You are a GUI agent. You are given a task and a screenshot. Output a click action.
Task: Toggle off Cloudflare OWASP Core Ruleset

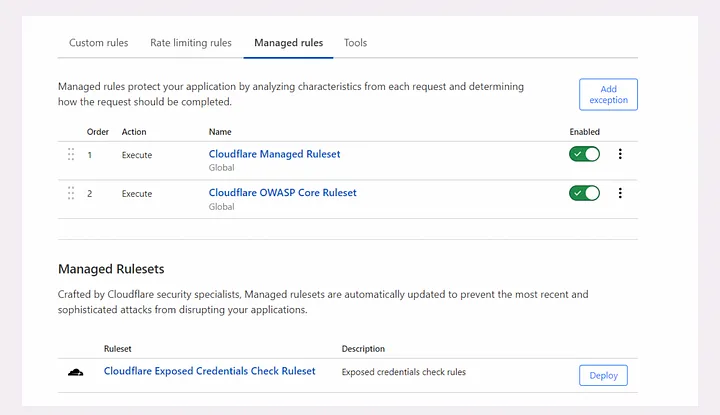[x=584, y=193]
